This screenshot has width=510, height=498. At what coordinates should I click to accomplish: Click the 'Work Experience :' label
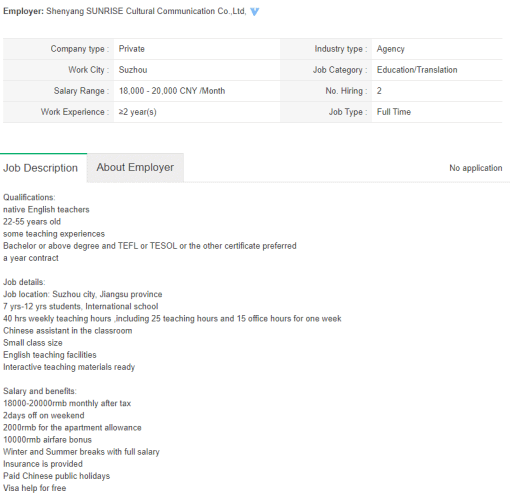pyautogui.click(x=75, y=112)
